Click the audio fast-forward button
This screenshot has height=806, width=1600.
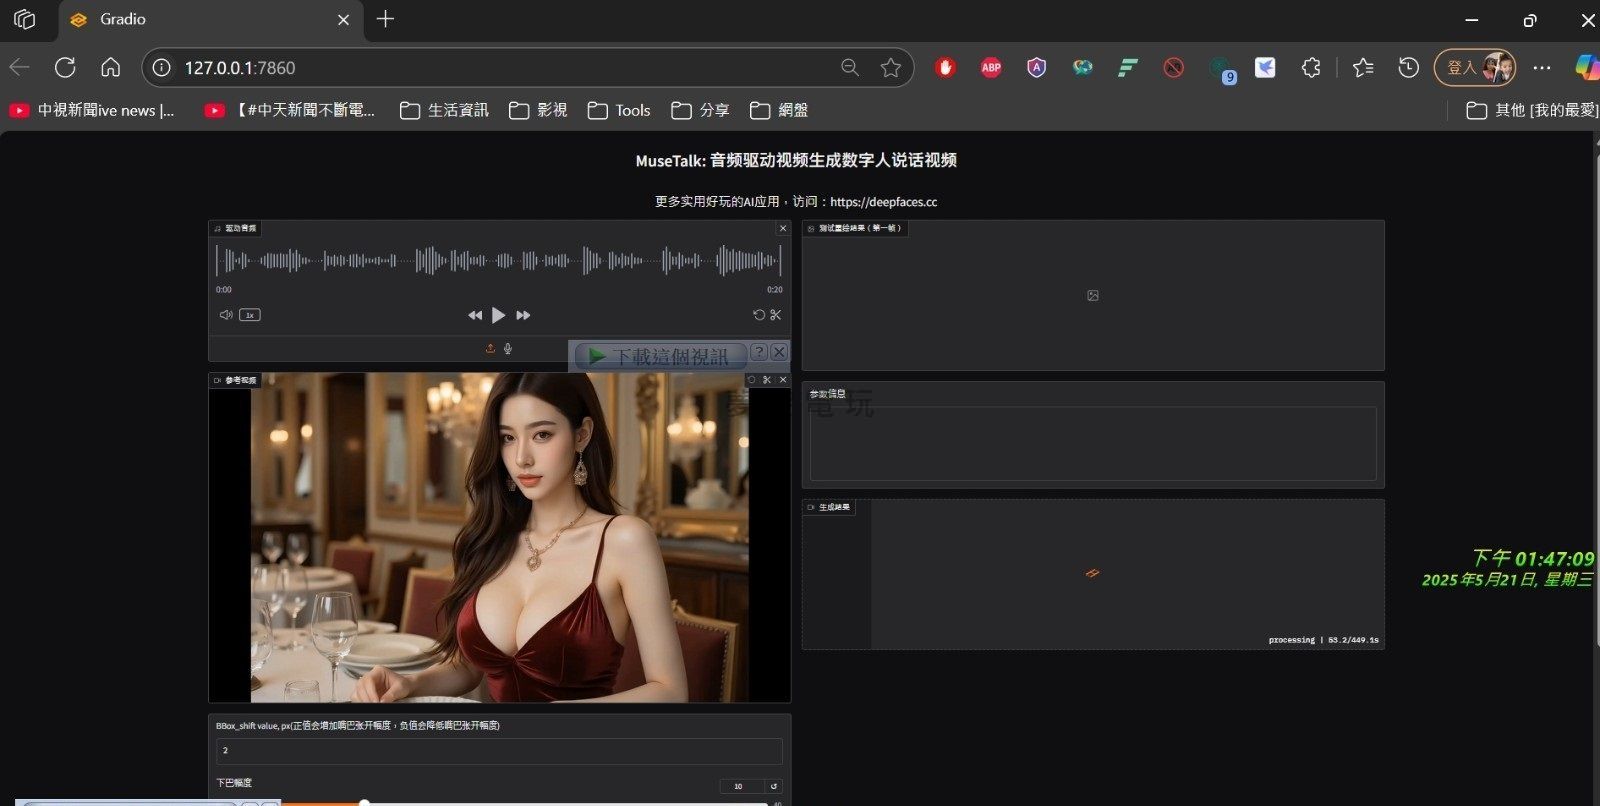pyautogui.click(x=523, y=315)
